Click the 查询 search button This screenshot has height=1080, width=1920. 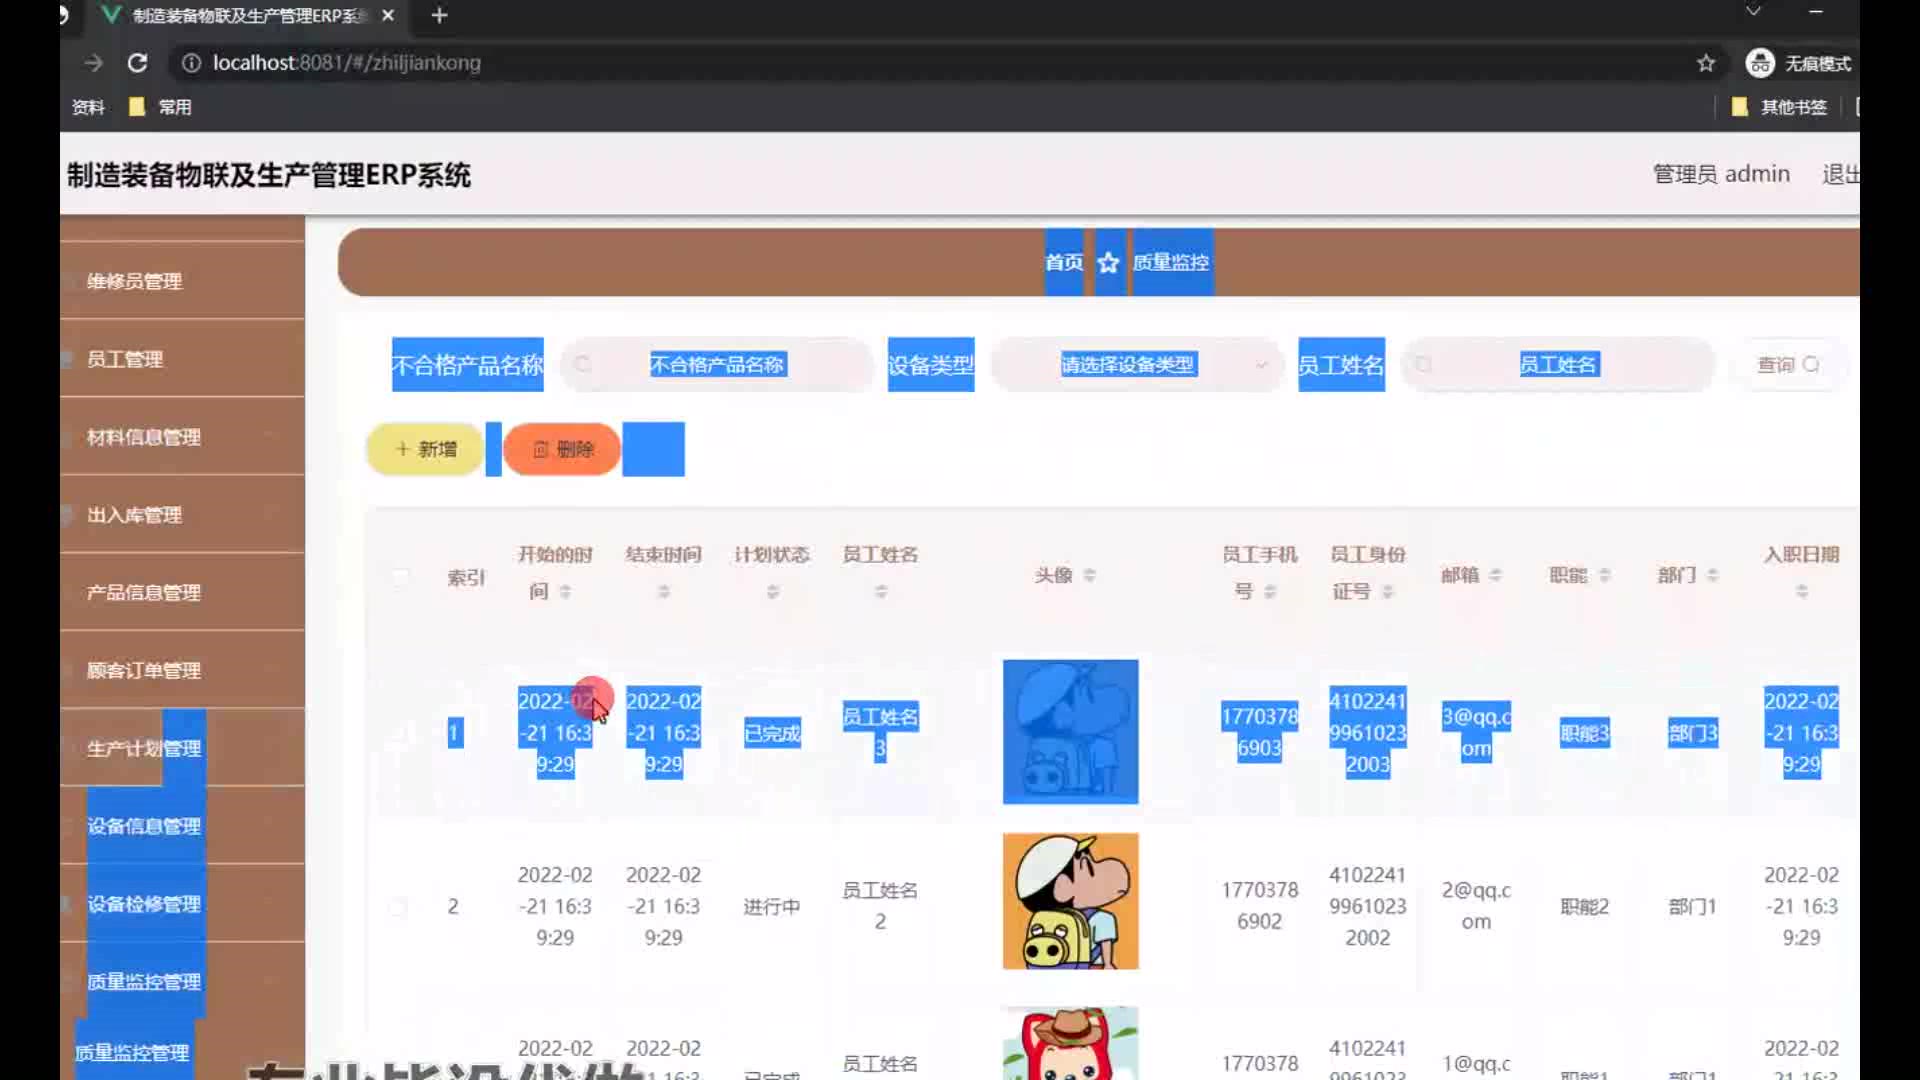click(x=1788, y=365)
